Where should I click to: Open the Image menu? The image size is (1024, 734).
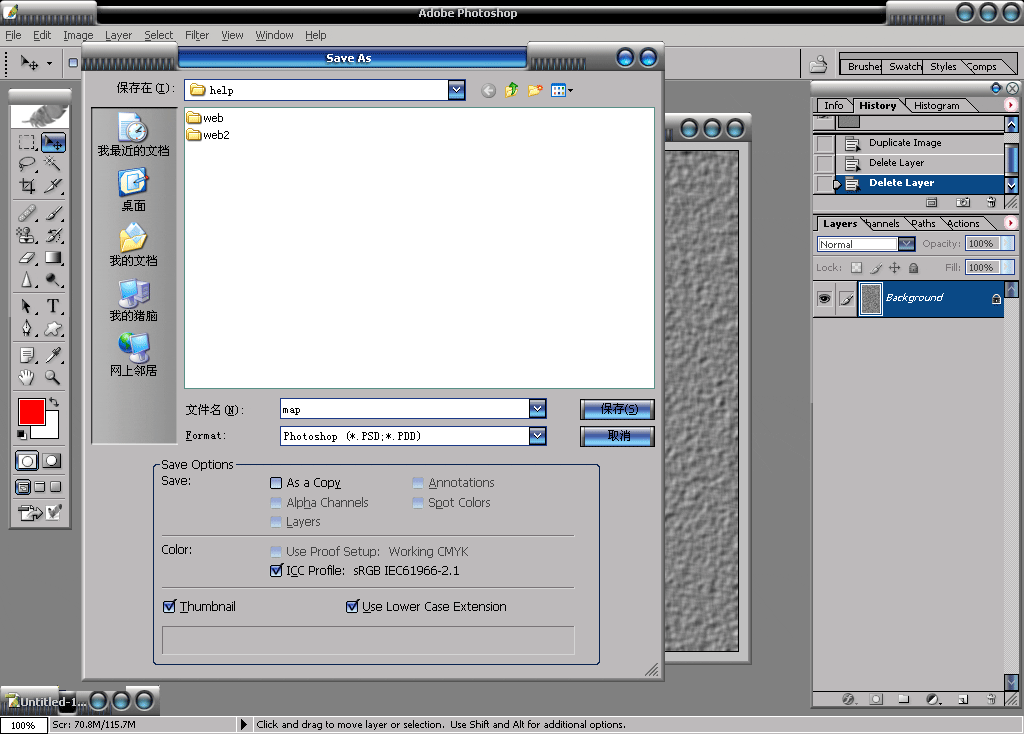[x=78, y=35]
